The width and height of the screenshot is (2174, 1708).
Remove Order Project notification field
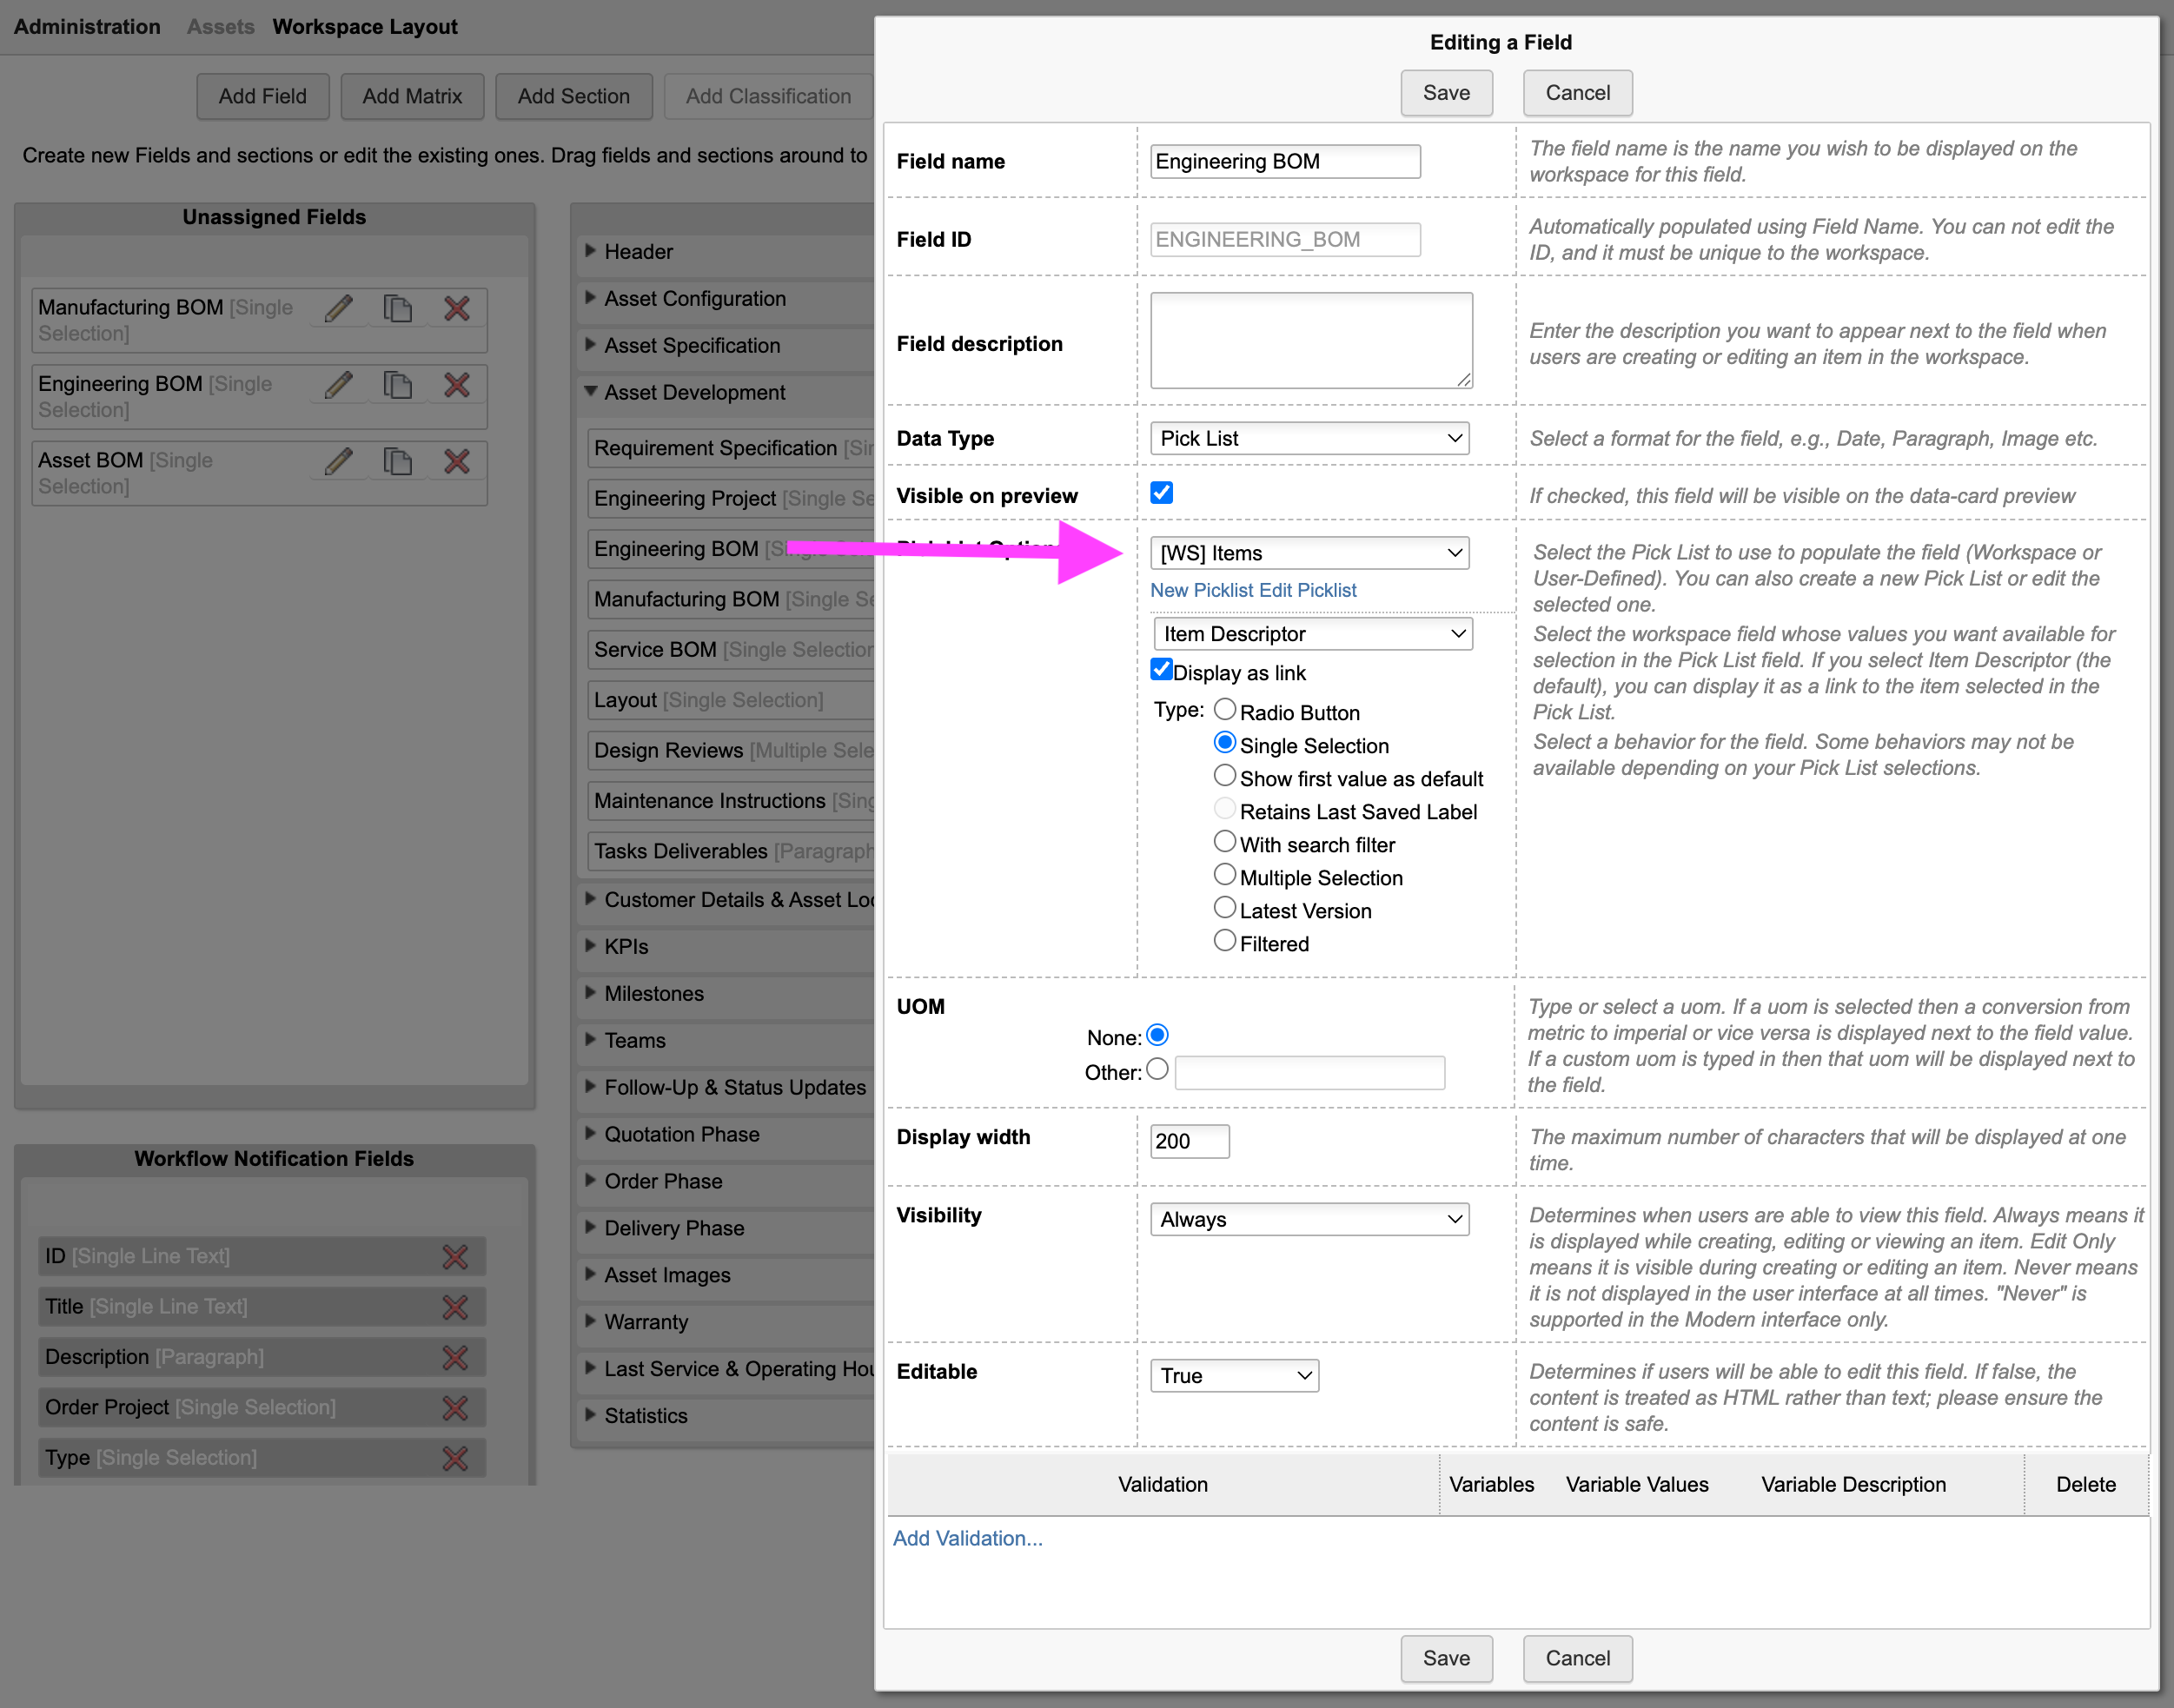(x=455, y=1408)
